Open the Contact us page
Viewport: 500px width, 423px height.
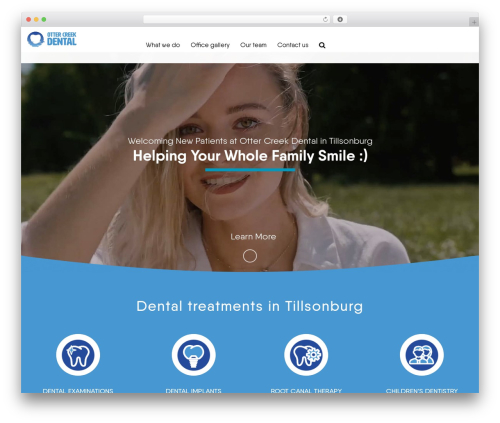click(293, 45)
